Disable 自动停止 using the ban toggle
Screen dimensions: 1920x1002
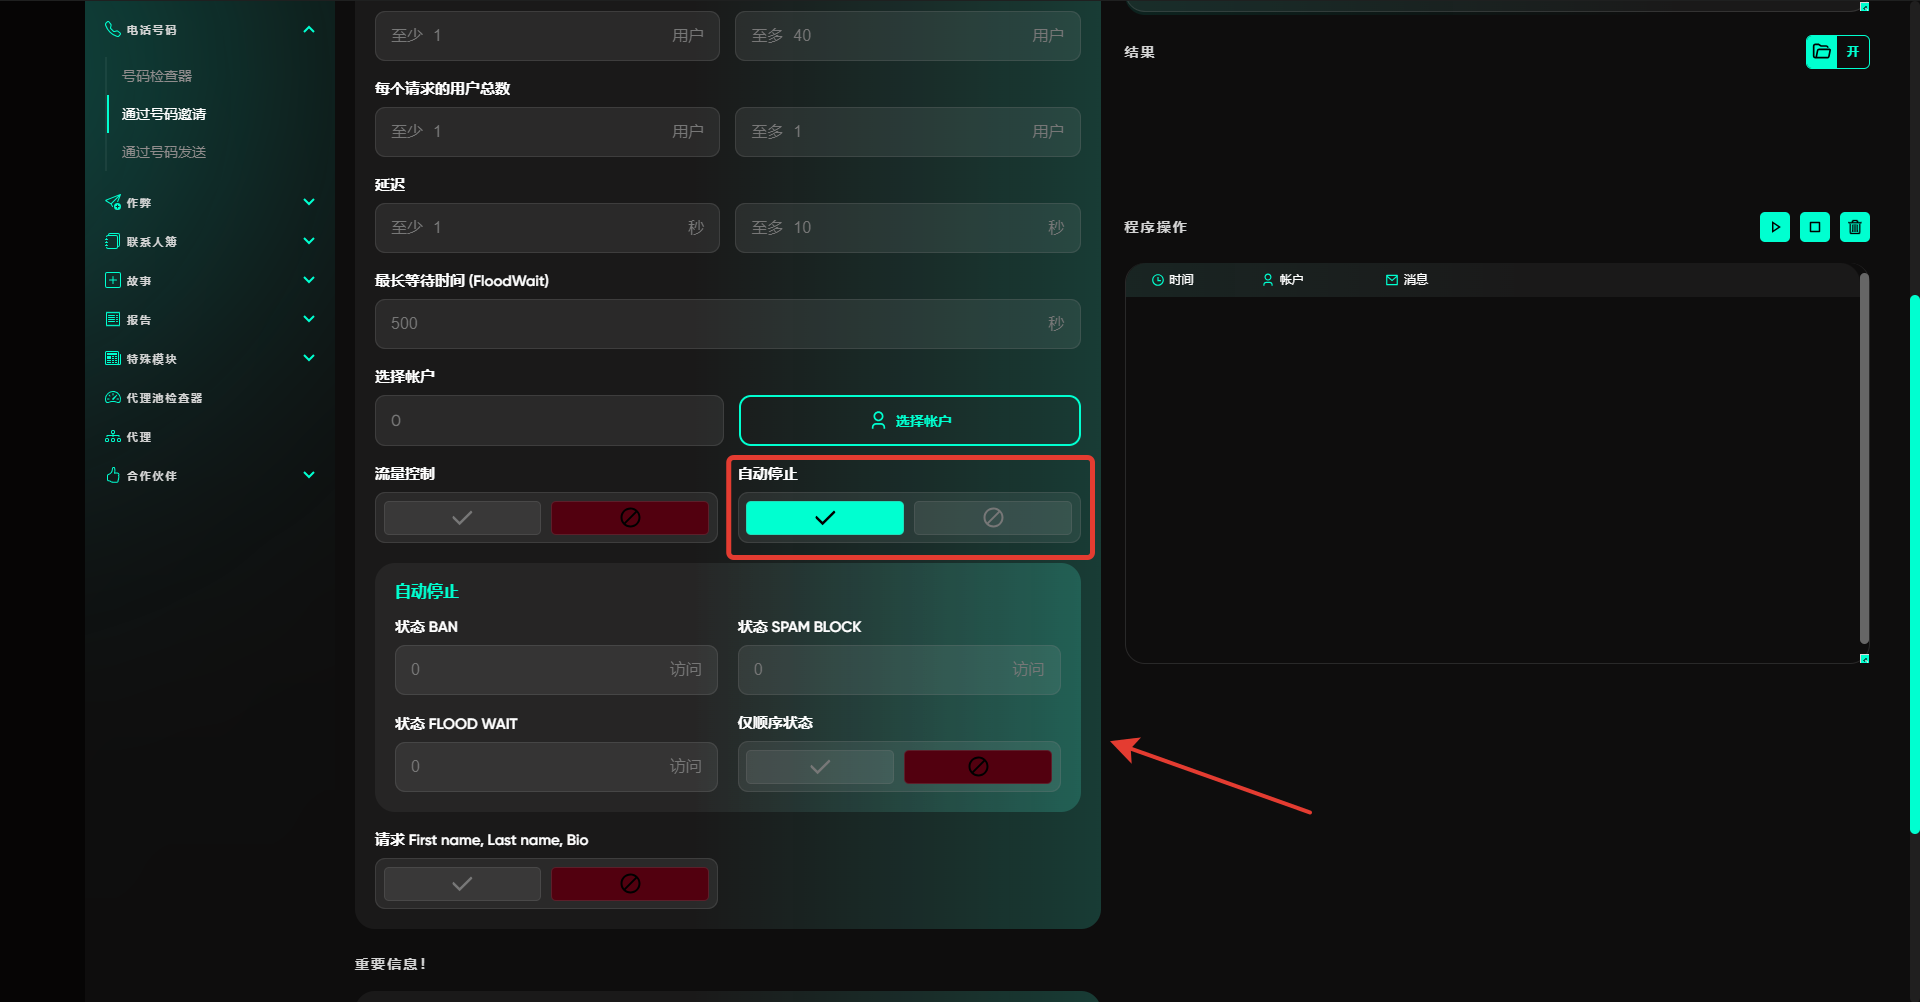(992, 518)
